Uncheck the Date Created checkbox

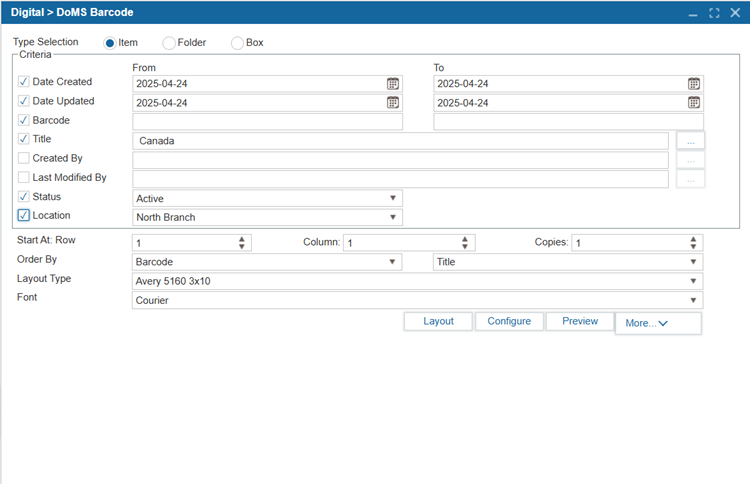[x=23, y=82]
